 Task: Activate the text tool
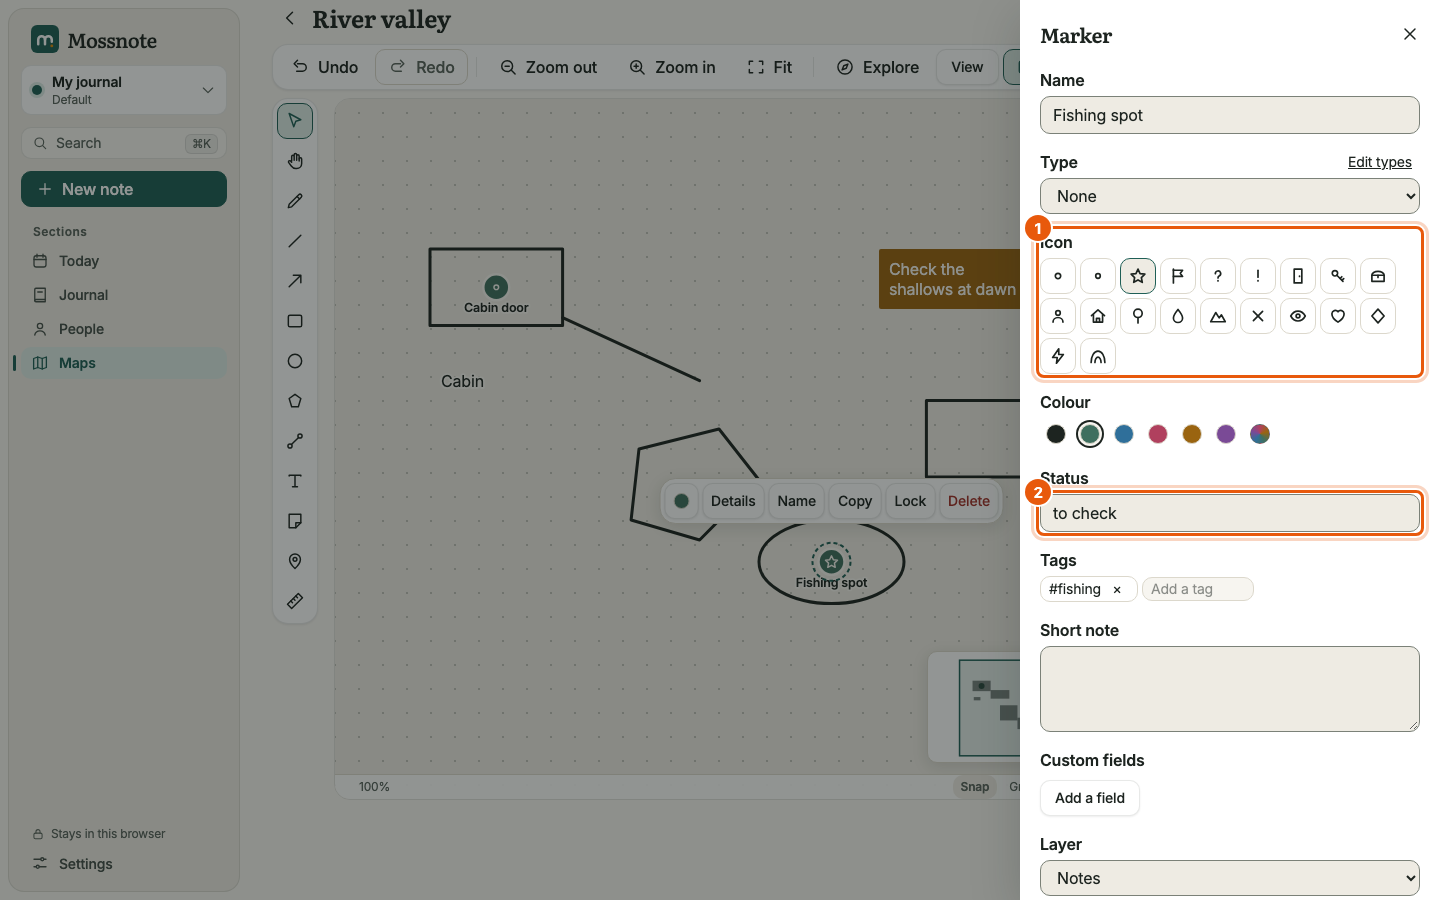coord(295,481)
